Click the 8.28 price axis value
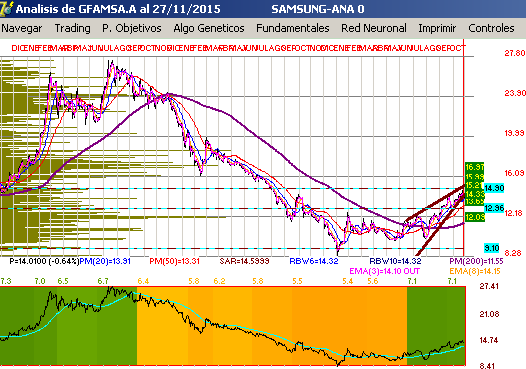The image size is (526, 369). point(512,253)
